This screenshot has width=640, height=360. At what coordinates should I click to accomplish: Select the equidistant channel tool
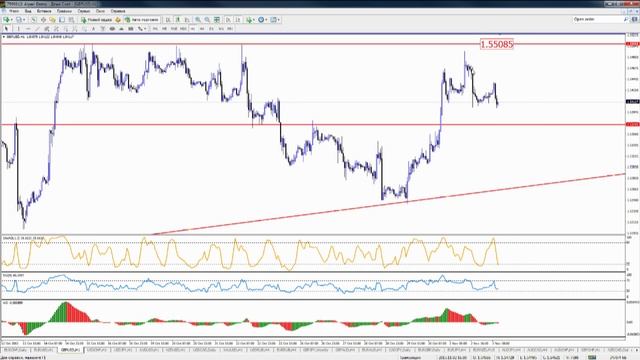point(47,29)
